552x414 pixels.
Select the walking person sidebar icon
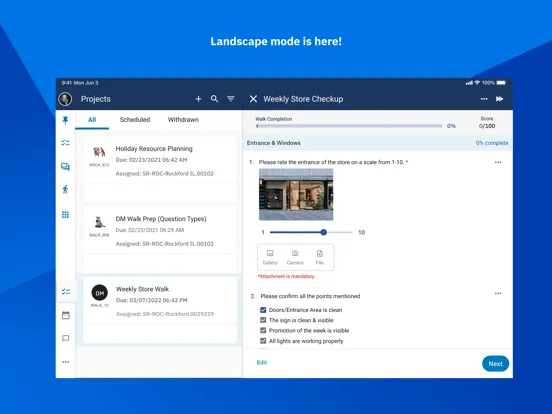[x=65, y=189]
